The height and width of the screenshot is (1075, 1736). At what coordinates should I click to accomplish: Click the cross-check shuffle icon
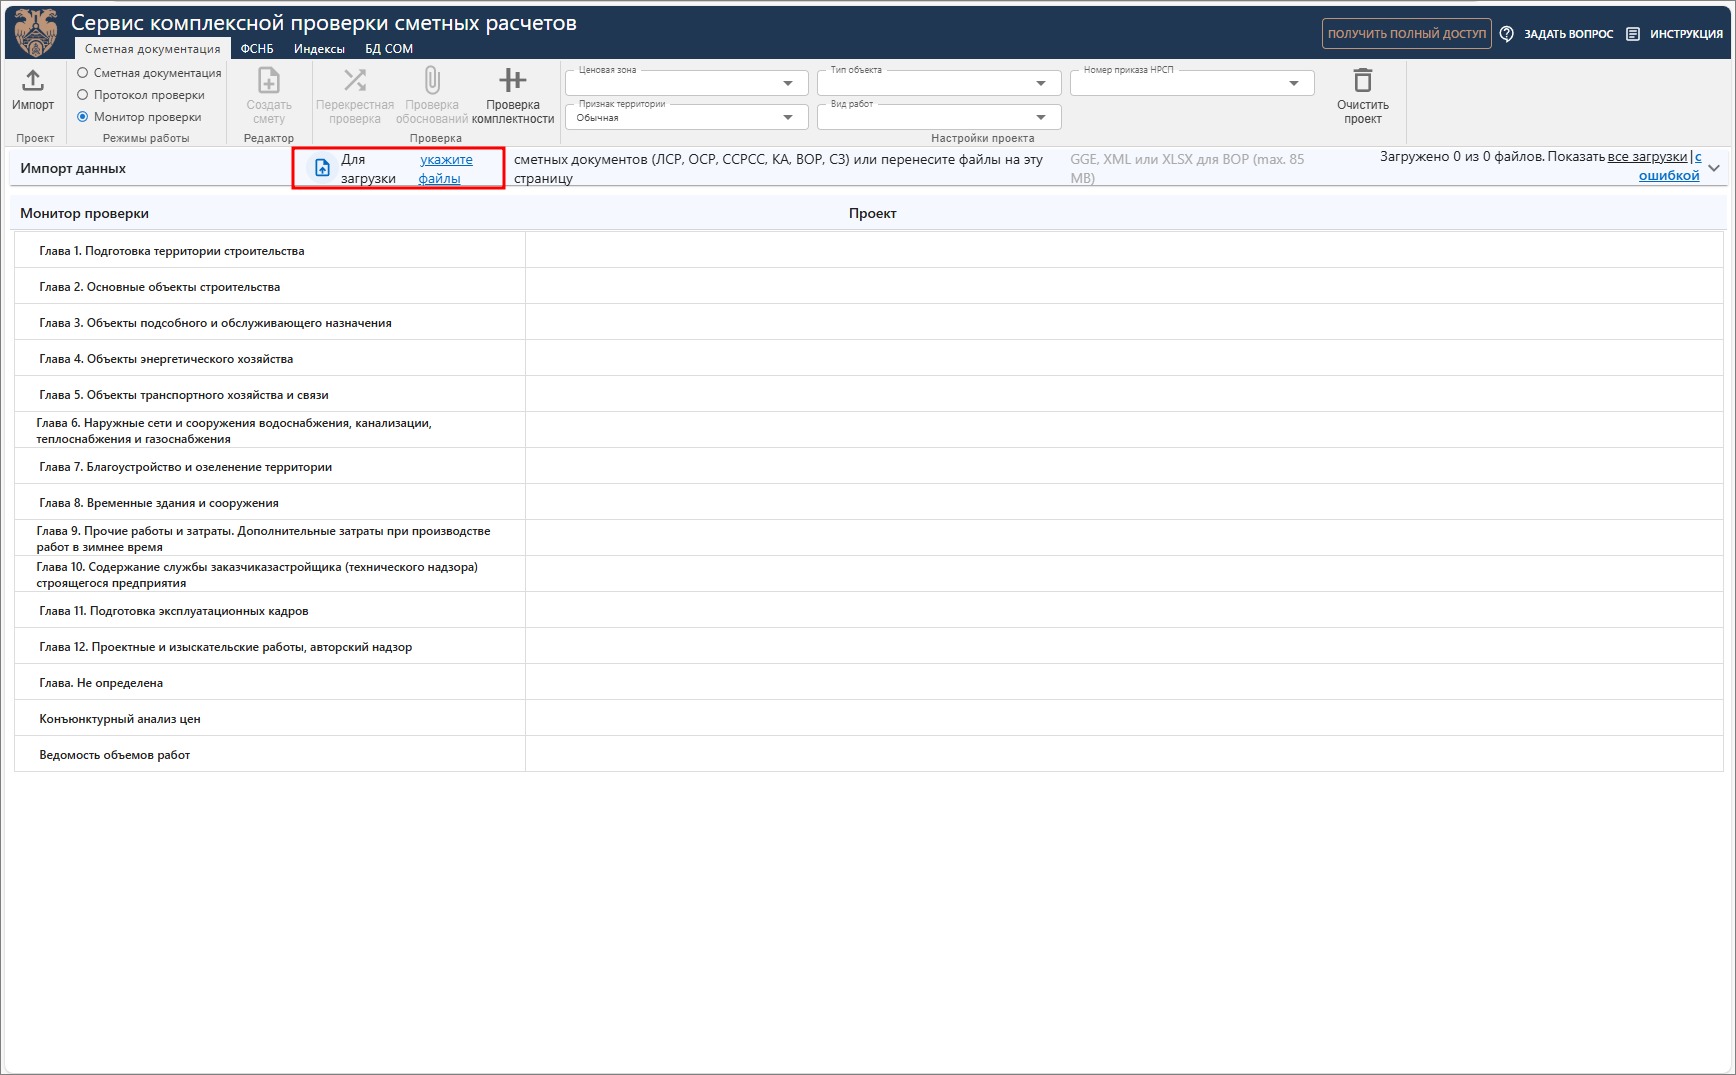pos(355,80)
